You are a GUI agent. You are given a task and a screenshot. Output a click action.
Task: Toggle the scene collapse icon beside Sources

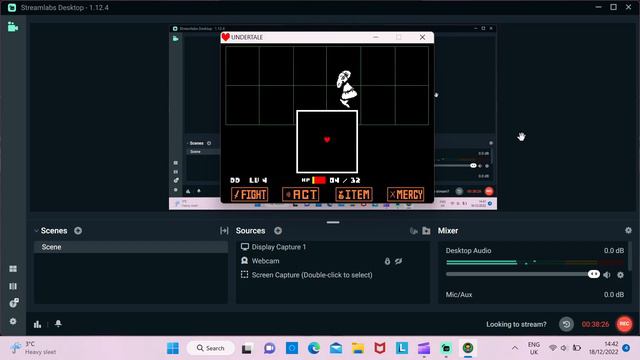point(224,231)
